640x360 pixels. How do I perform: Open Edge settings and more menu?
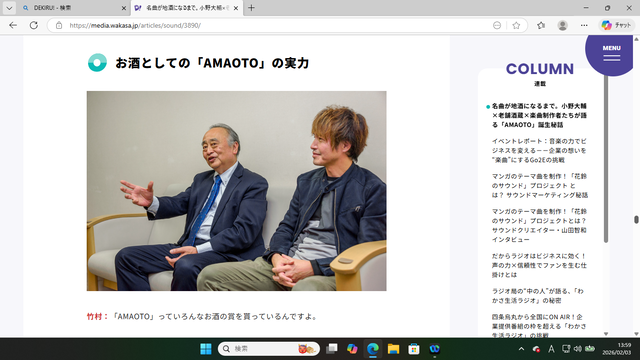(x=584, y=25)
